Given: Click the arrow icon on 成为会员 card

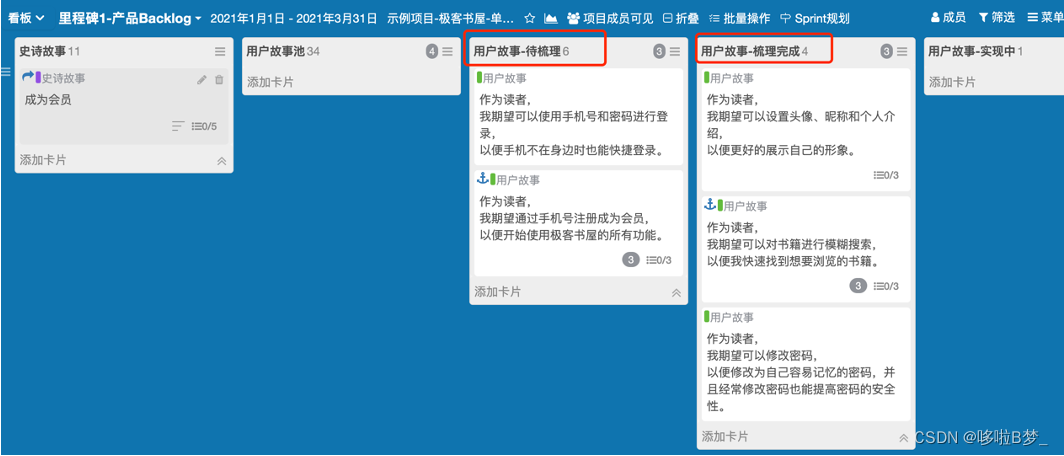Looking at the screenshot, I should (x=28, y=77).
